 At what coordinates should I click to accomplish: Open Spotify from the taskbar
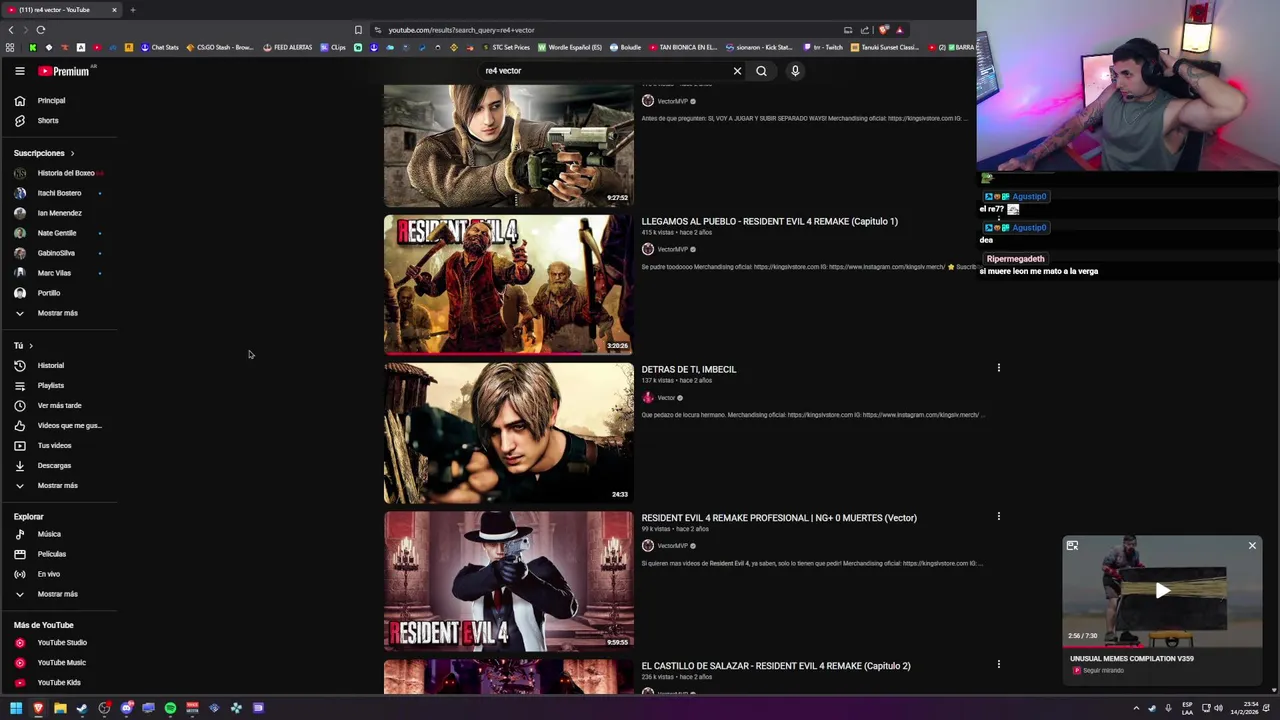tap(170, 708)
